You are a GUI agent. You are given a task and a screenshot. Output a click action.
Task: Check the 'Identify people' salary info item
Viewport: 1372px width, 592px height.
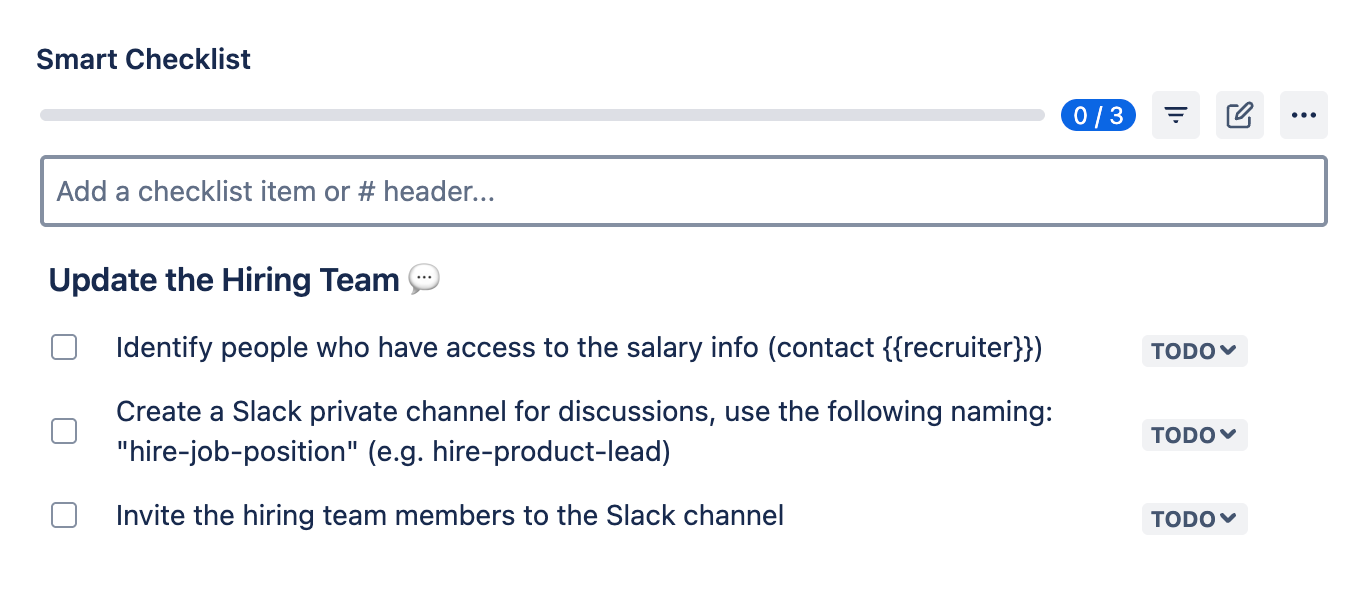(64, 348)
